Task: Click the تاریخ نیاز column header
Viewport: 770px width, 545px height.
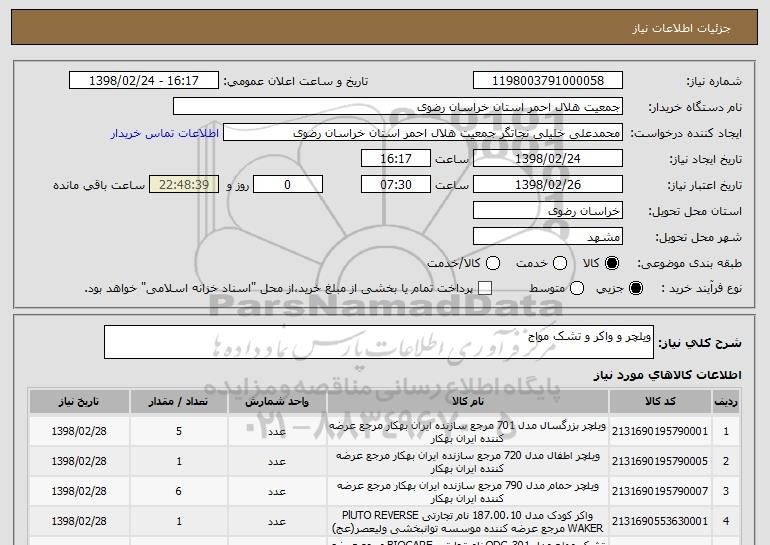Action: [x=79, y=402]
